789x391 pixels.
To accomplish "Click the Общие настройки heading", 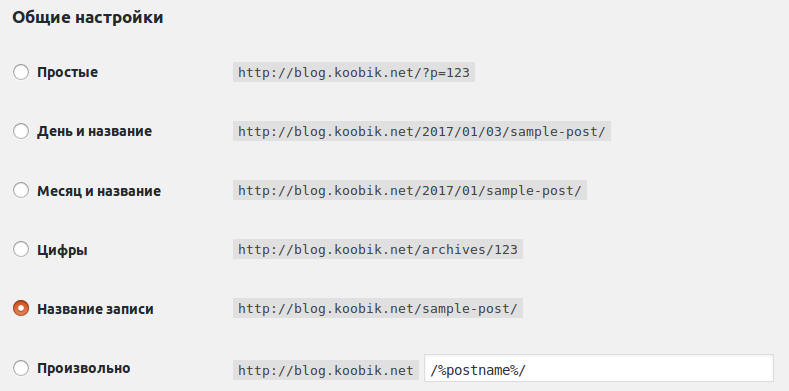I will (88, 18).
